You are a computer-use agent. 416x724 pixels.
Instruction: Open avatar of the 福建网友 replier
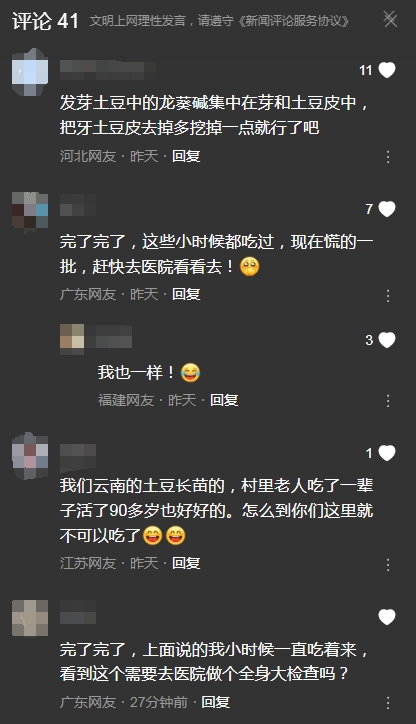72,338
